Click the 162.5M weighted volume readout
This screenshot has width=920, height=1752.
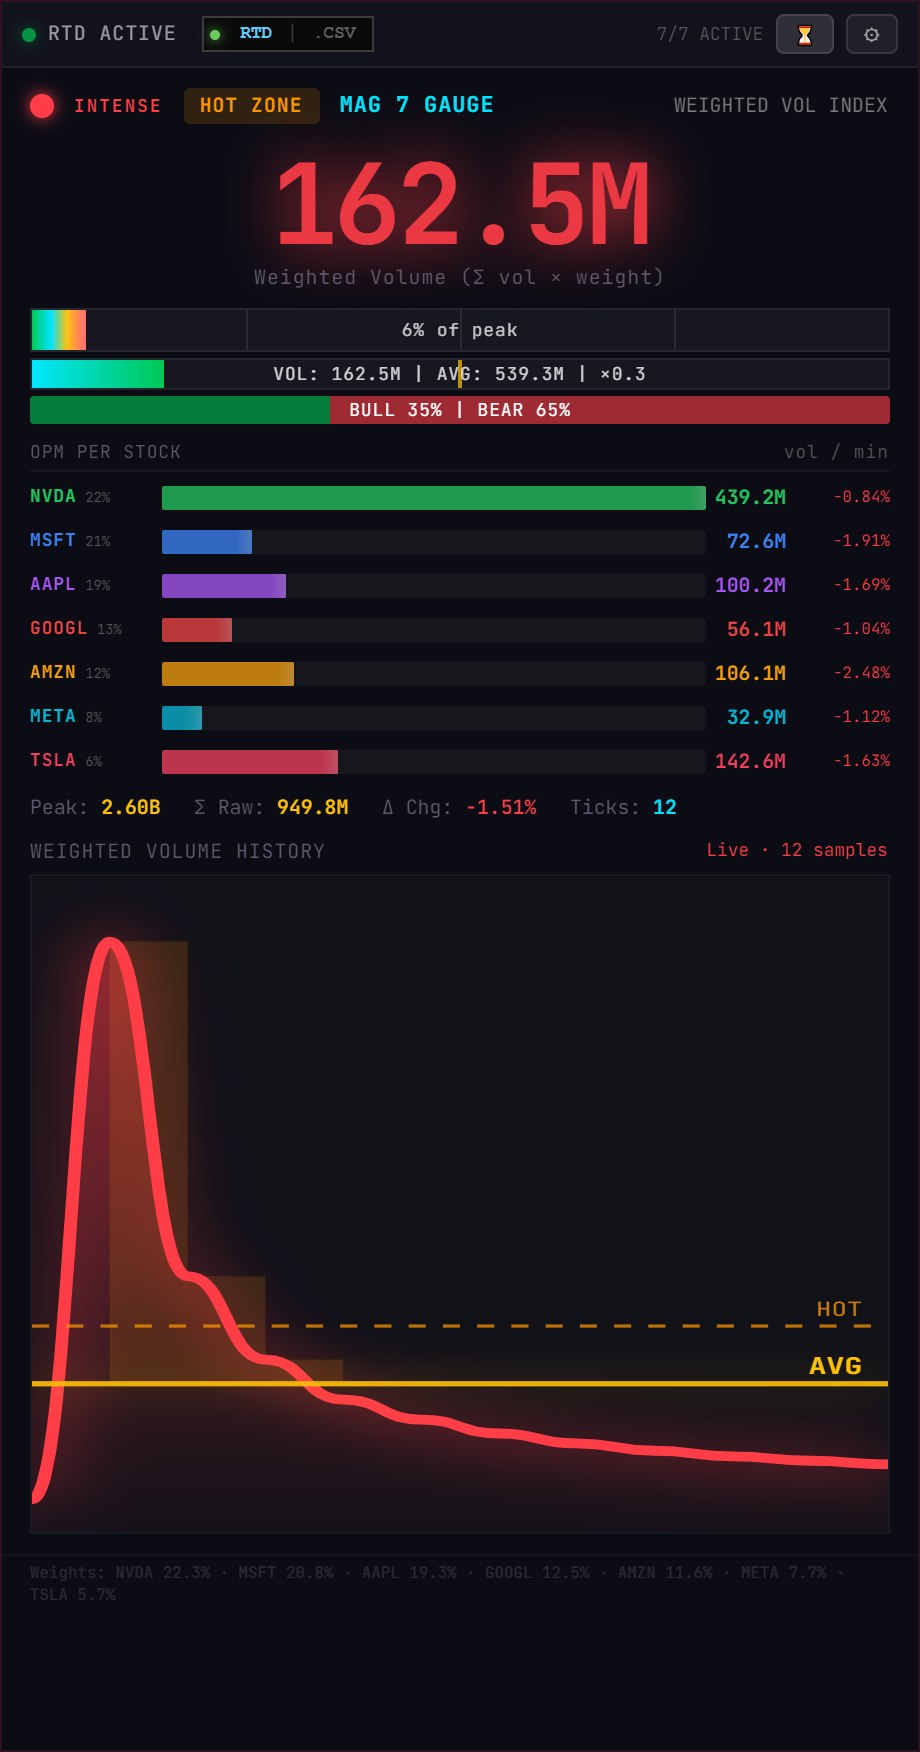point(461,206)
